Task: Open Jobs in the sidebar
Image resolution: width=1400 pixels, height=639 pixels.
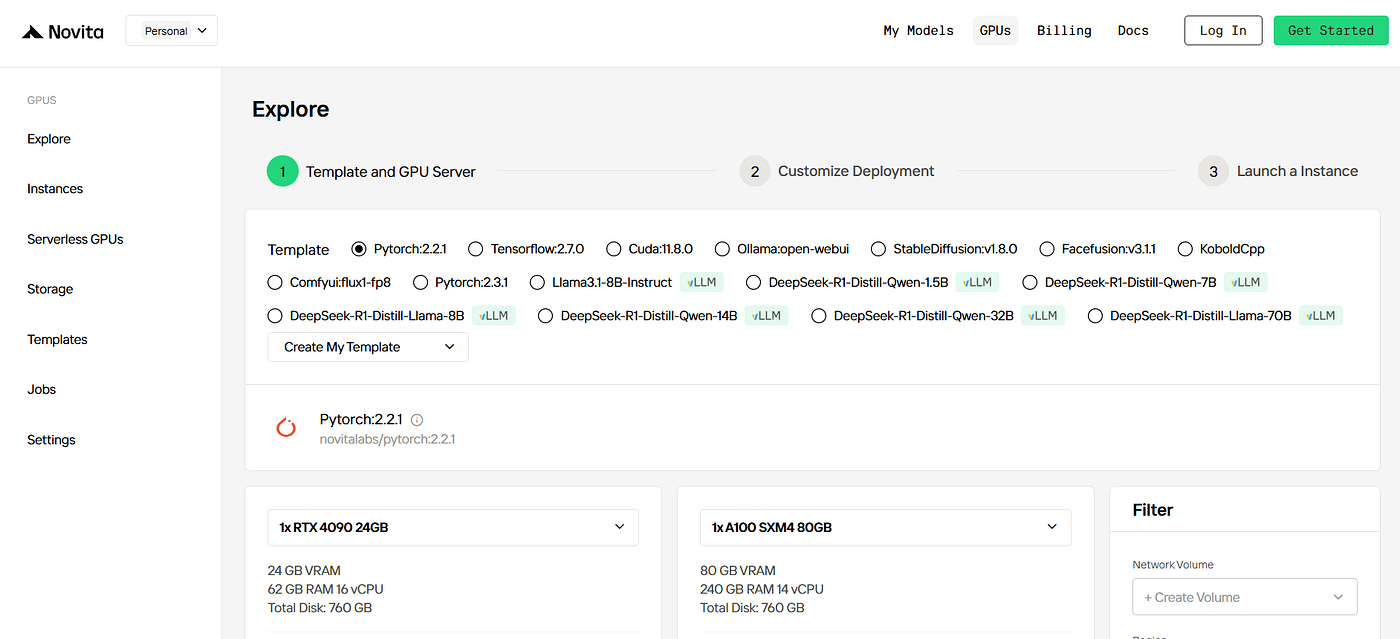Action: 42,389
